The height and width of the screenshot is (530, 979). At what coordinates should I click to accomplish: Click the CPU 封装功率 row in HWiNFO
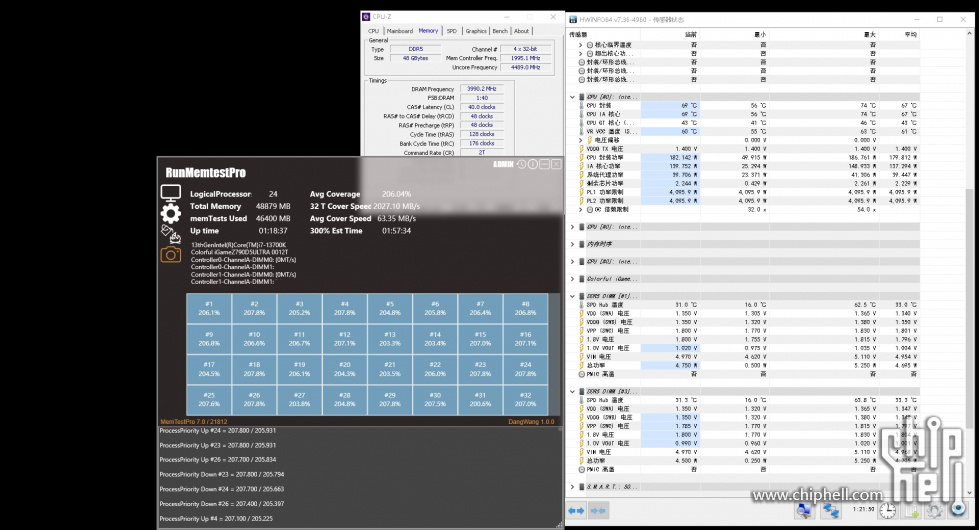[749, 157]
